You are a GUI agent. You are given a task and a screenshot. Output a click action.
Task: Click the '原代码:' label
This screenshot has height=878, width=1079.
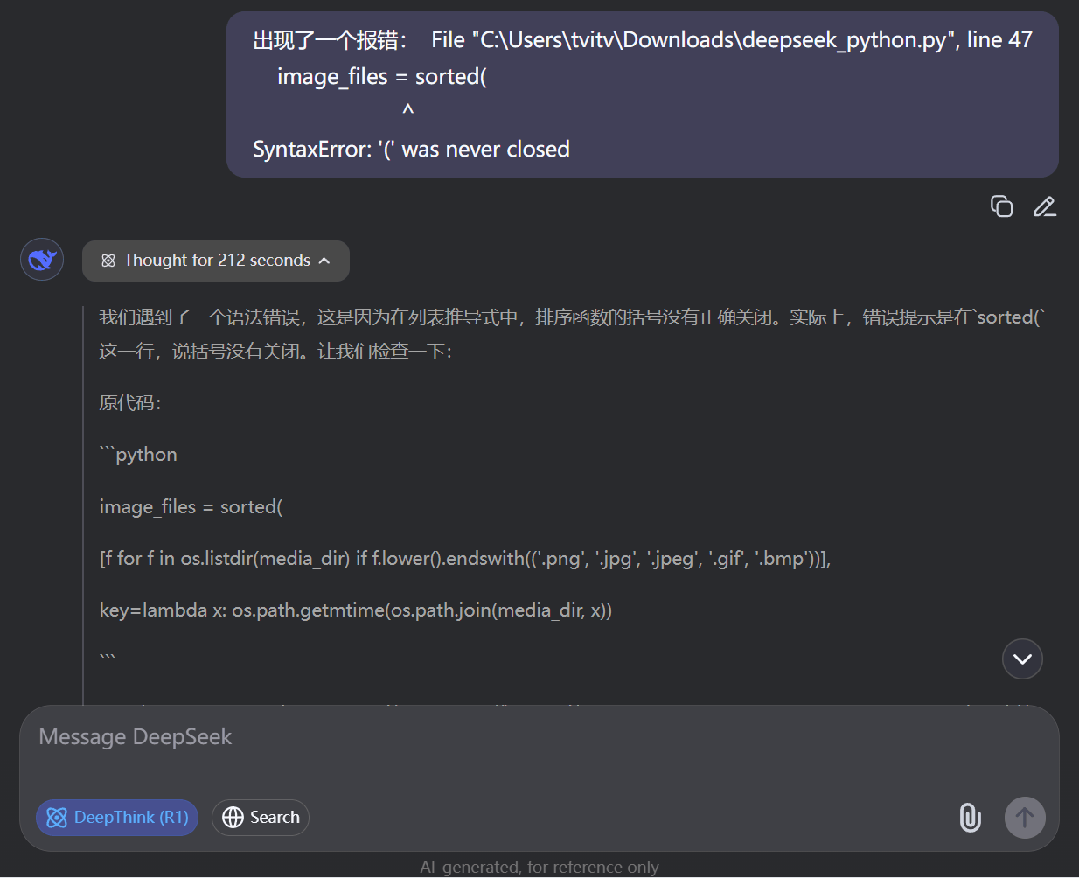[130, 403]
